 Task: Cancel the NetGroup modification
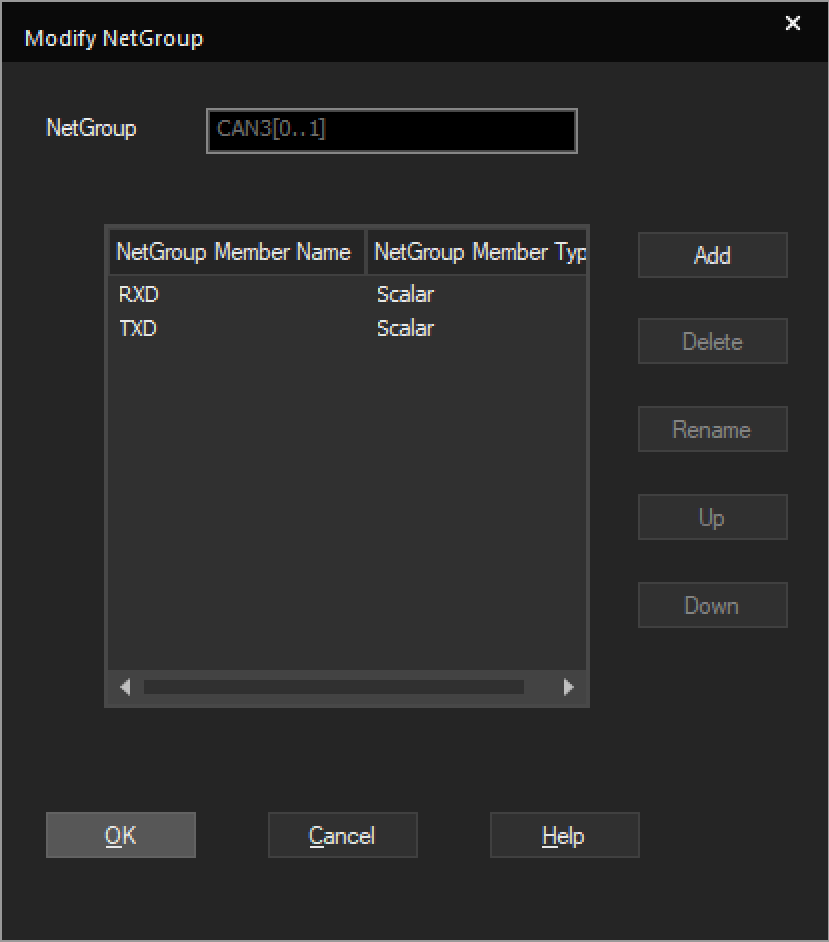[342, 835]
